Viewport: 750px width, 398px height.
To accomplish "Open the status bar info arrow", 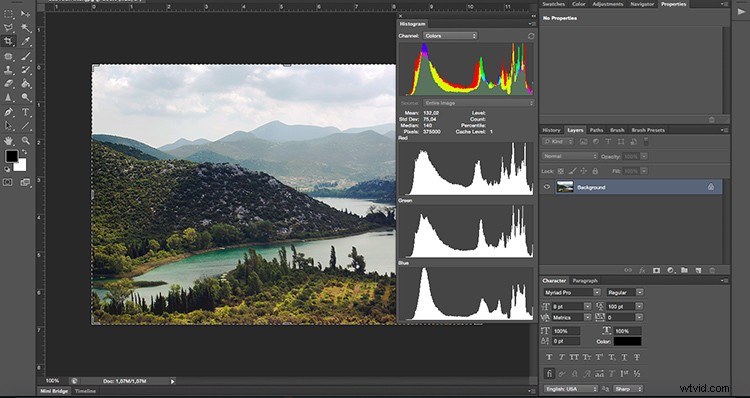I will 173,381.
